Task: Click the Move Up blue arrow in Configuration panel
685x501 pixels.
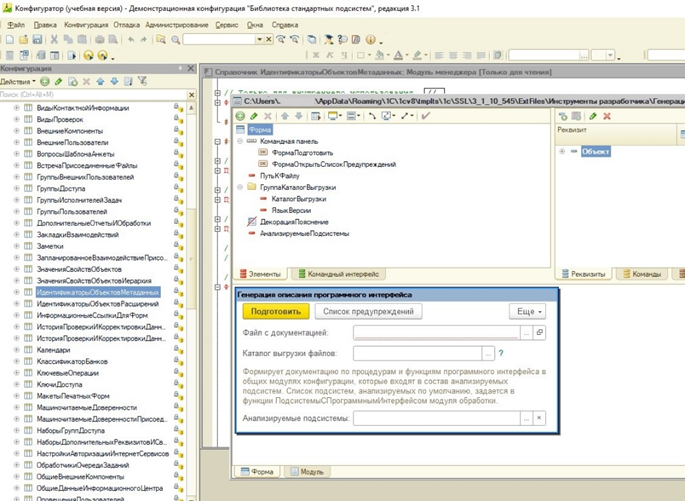Action: (100, 81)
